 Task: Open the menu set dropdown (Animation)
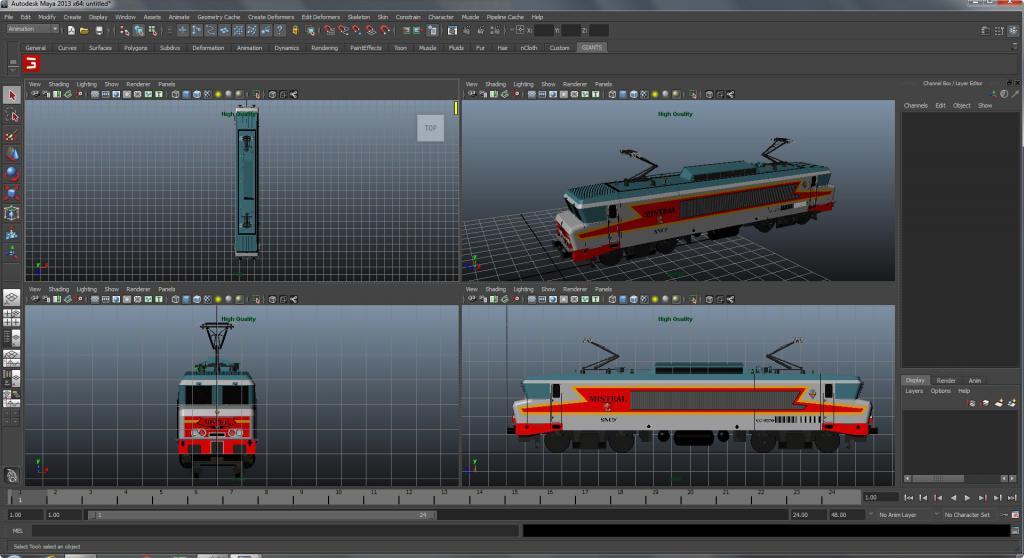32,29
